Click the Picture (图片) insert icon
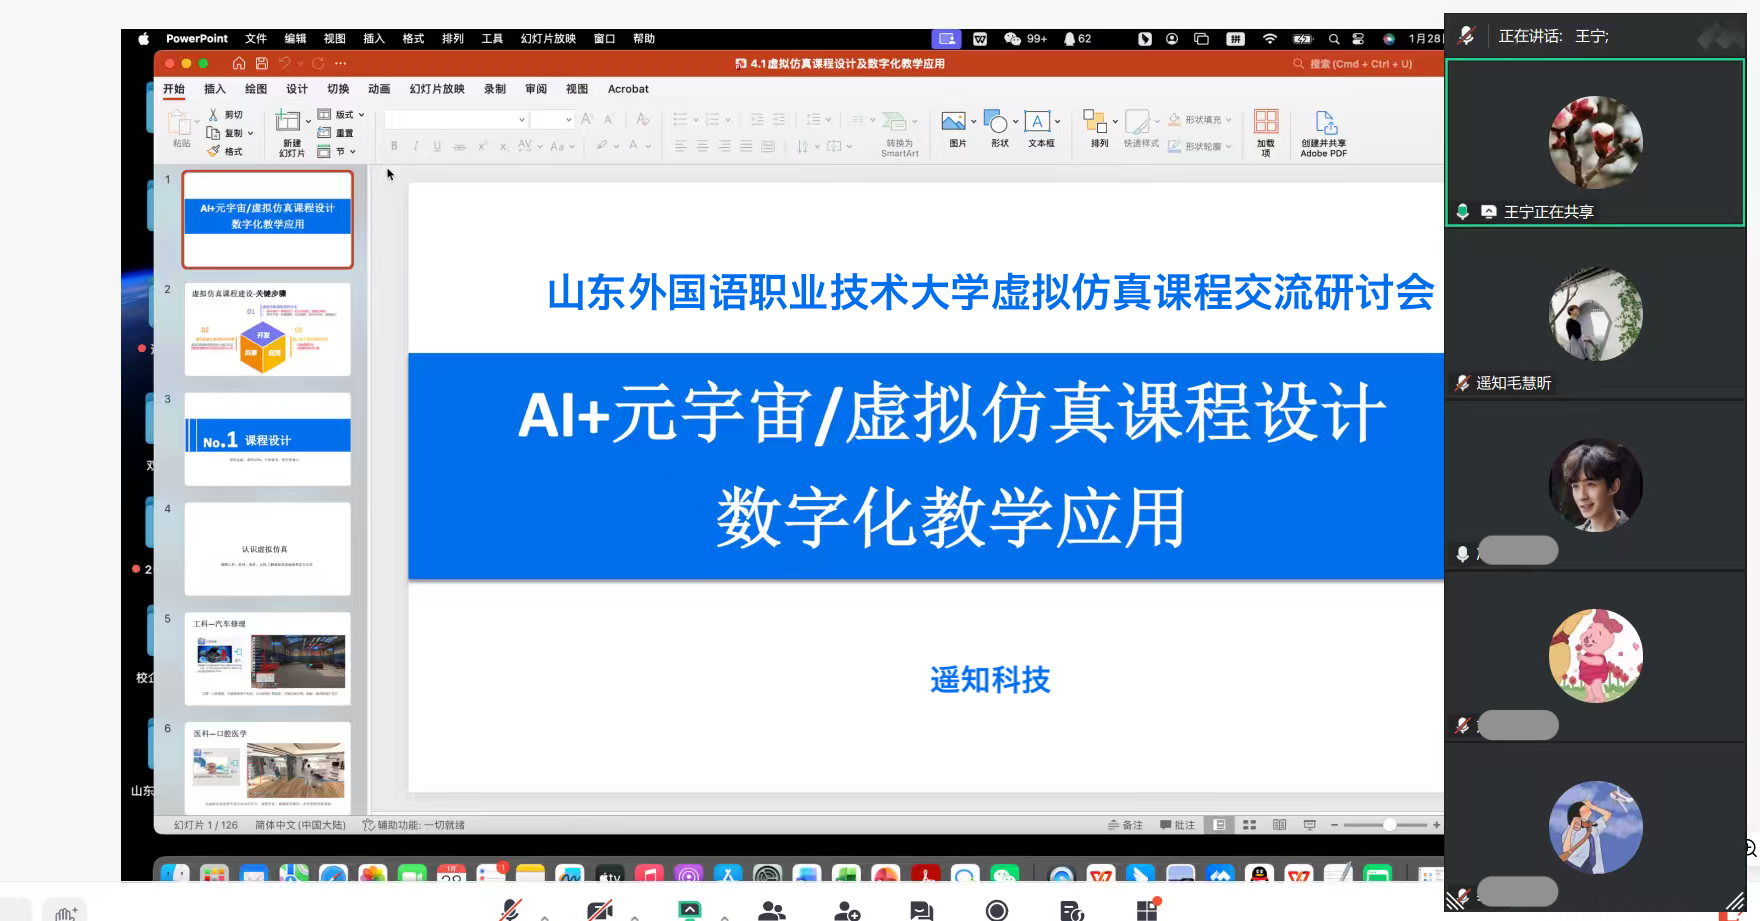 pyautogui.click(x=954, y=123)
